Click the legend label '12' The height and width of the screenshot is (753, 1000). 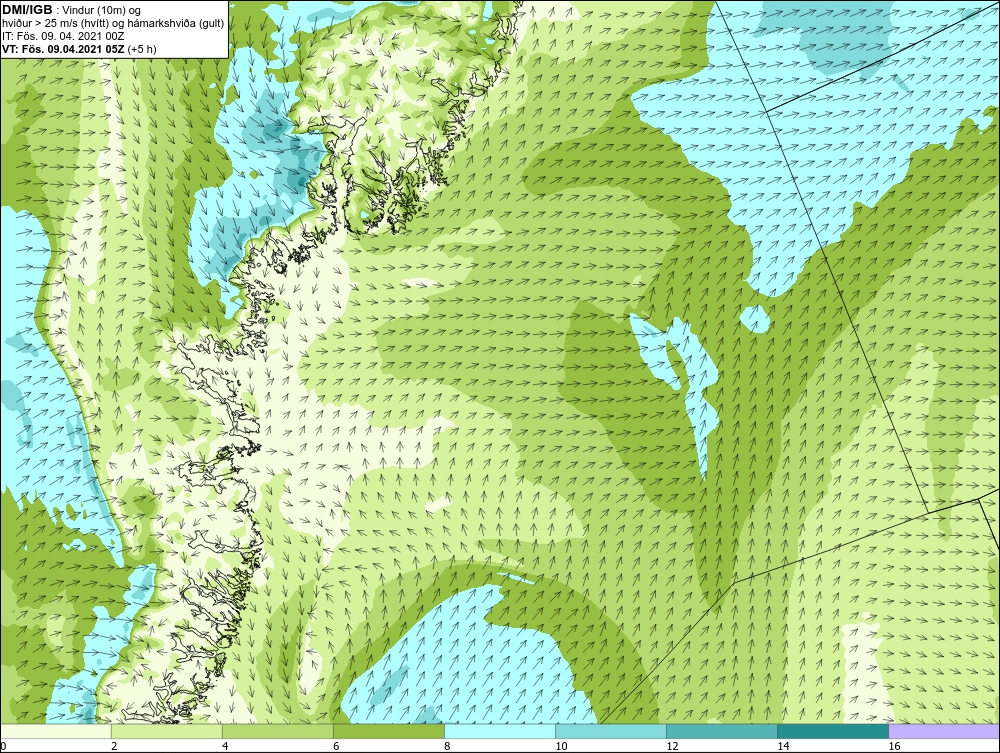(672, 746)
